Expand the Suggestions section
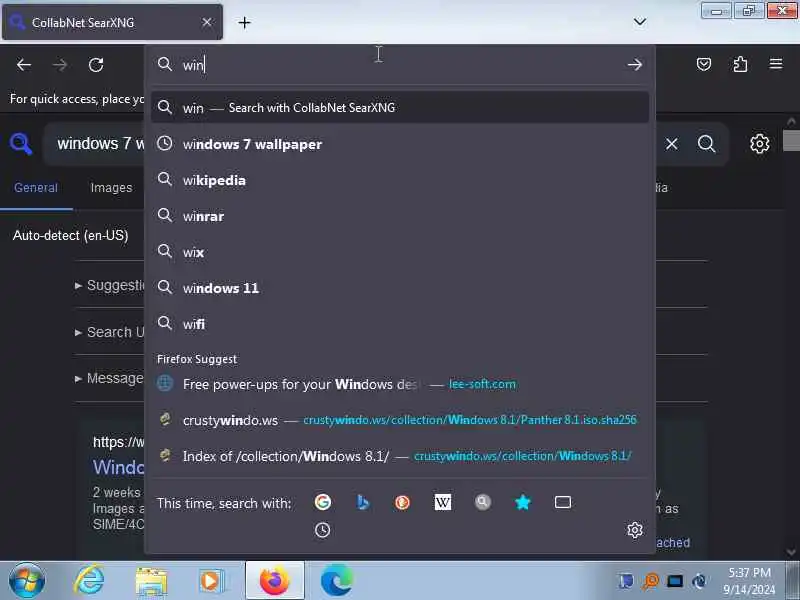This screenshot has height=600, width=800. tap(110, 285)
